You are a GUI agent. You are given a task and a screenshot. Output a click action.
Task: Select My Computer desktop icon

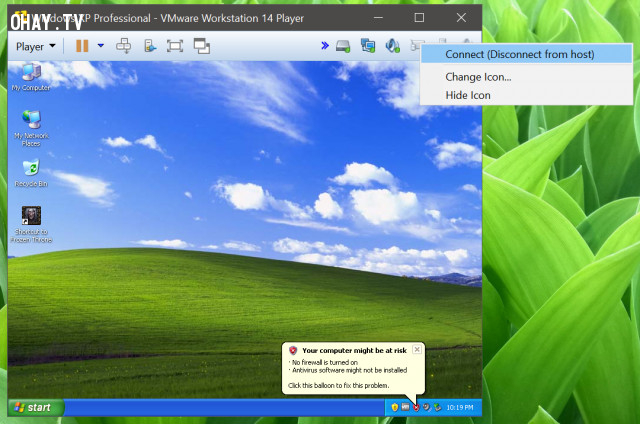tap(31, 77)
